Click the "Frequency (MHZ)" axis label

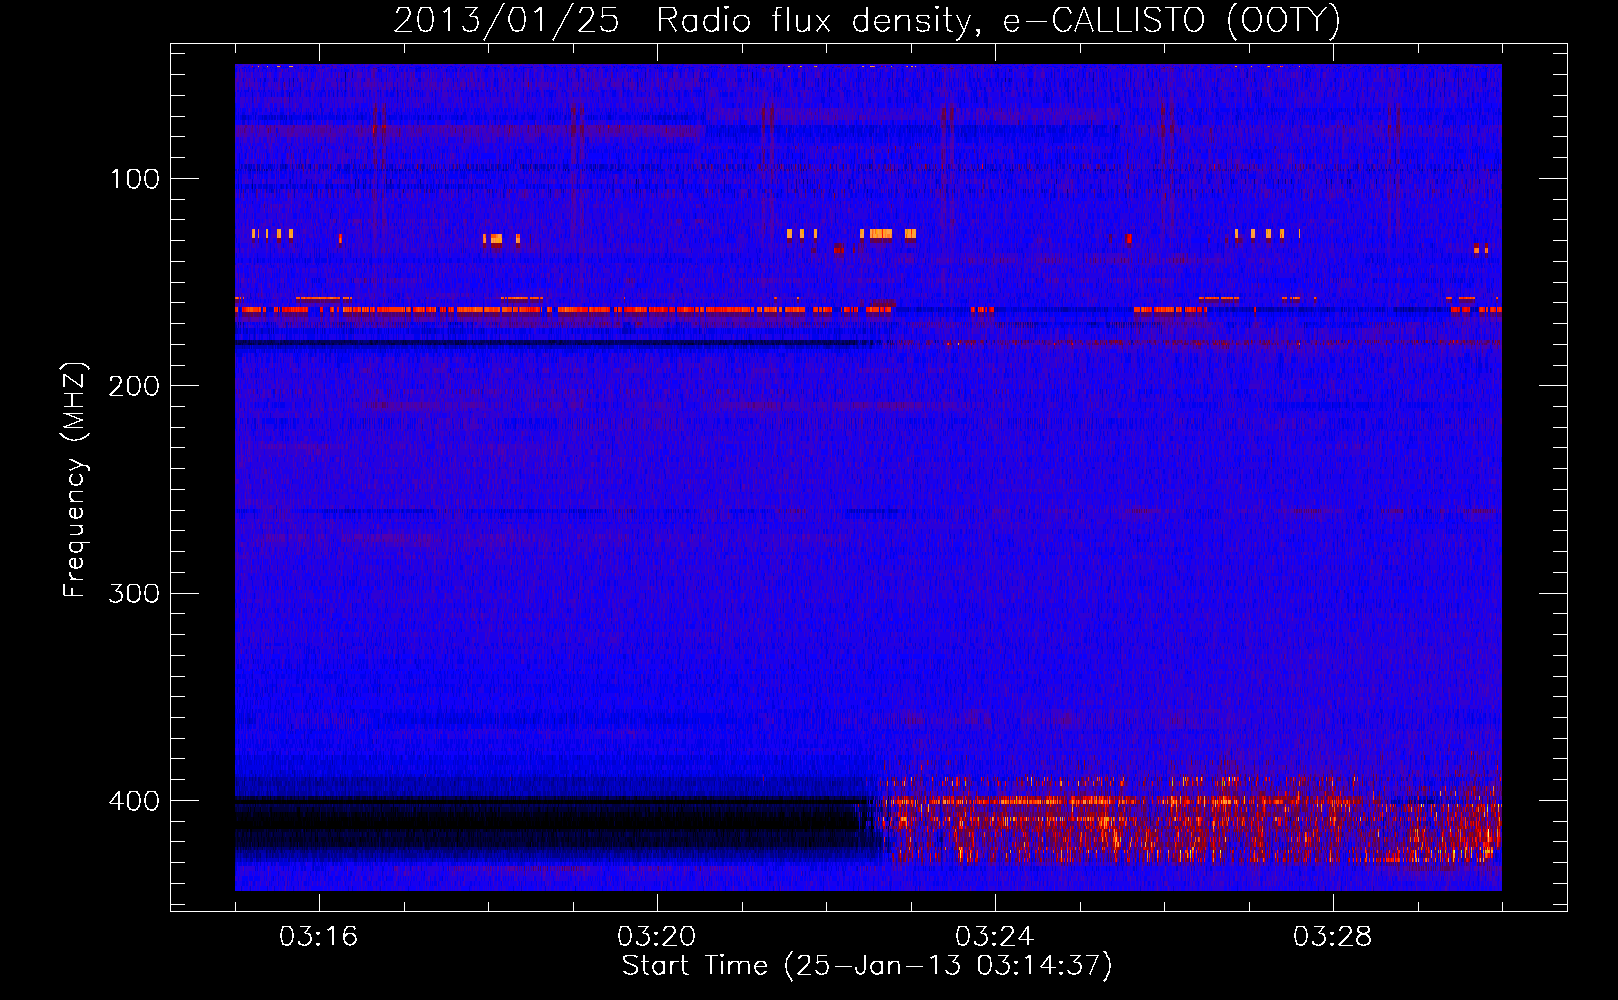(x=75, y=480)
